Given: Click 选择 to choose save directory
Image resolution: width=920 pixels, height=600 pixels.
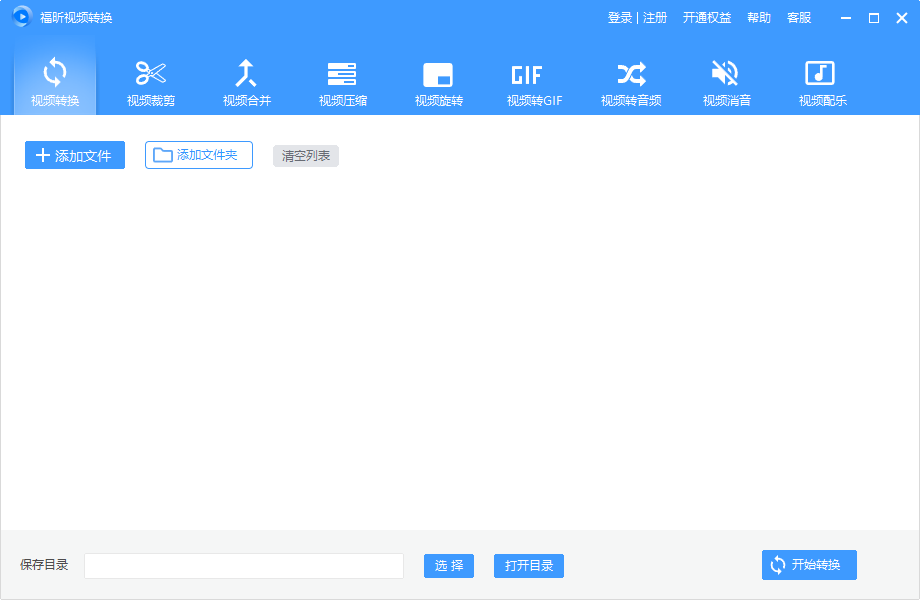Looking at the screenshot, I should click(448, 565).
